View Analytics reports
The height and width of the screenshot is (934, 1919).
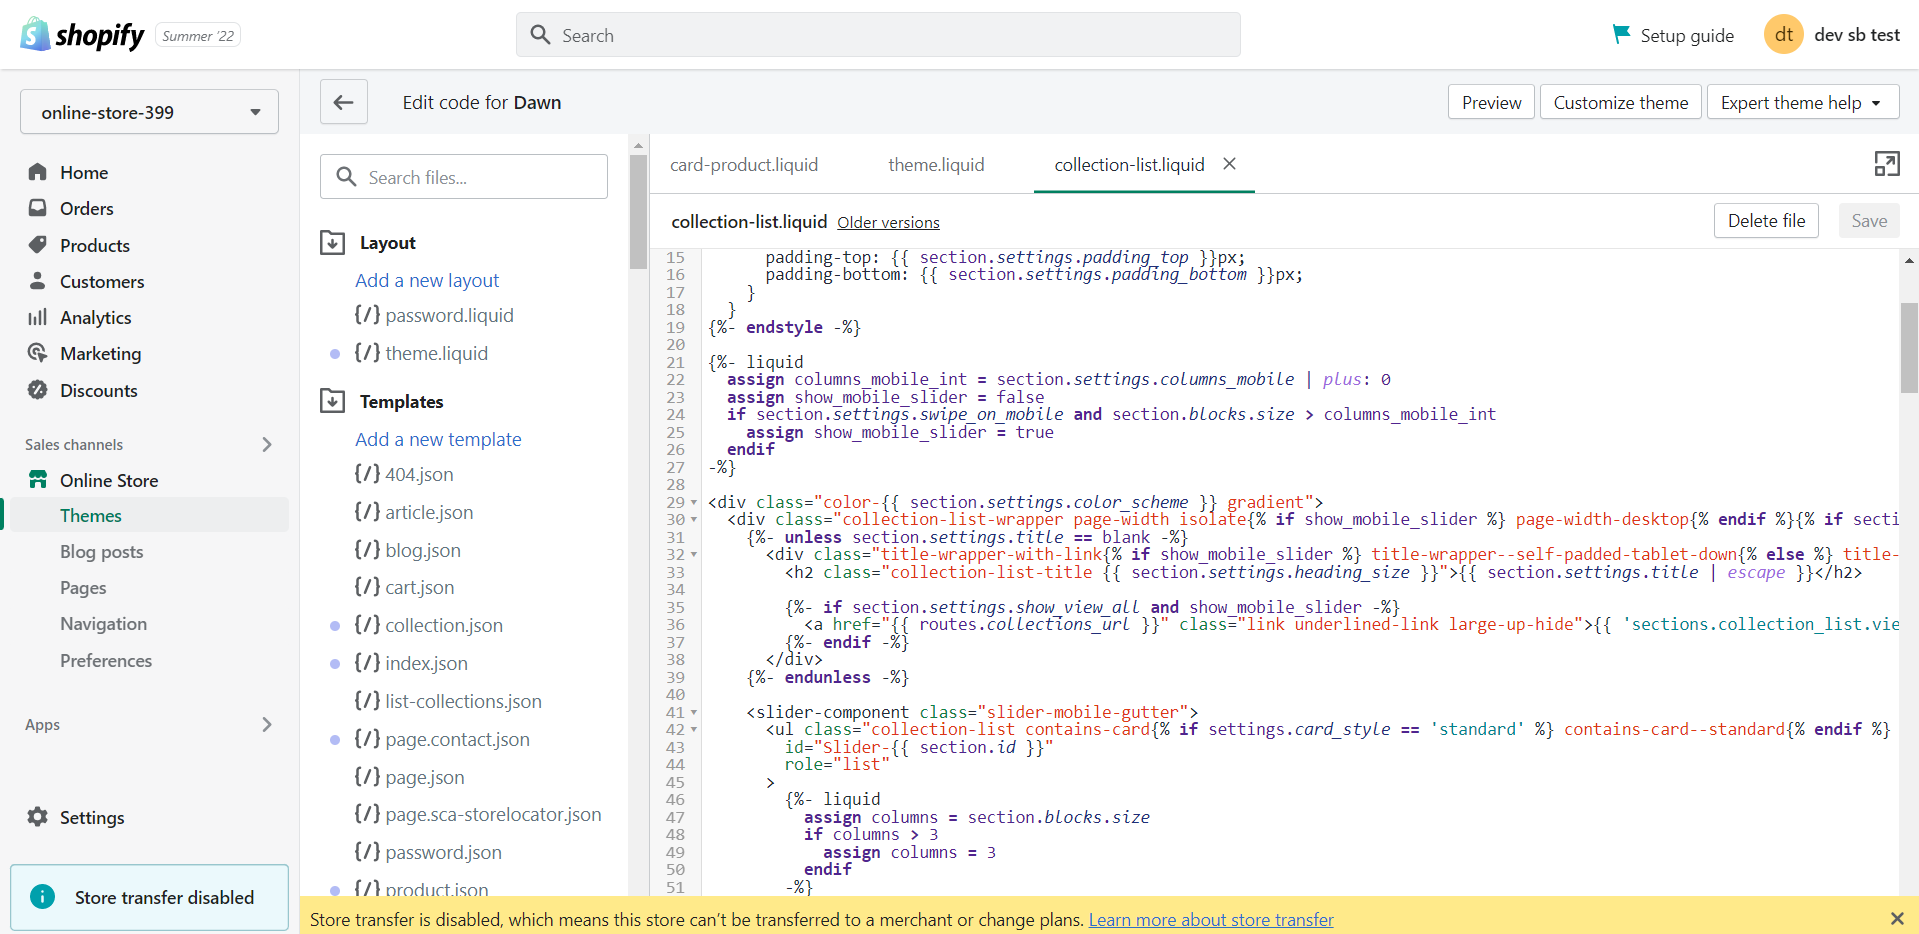(96, 317)
